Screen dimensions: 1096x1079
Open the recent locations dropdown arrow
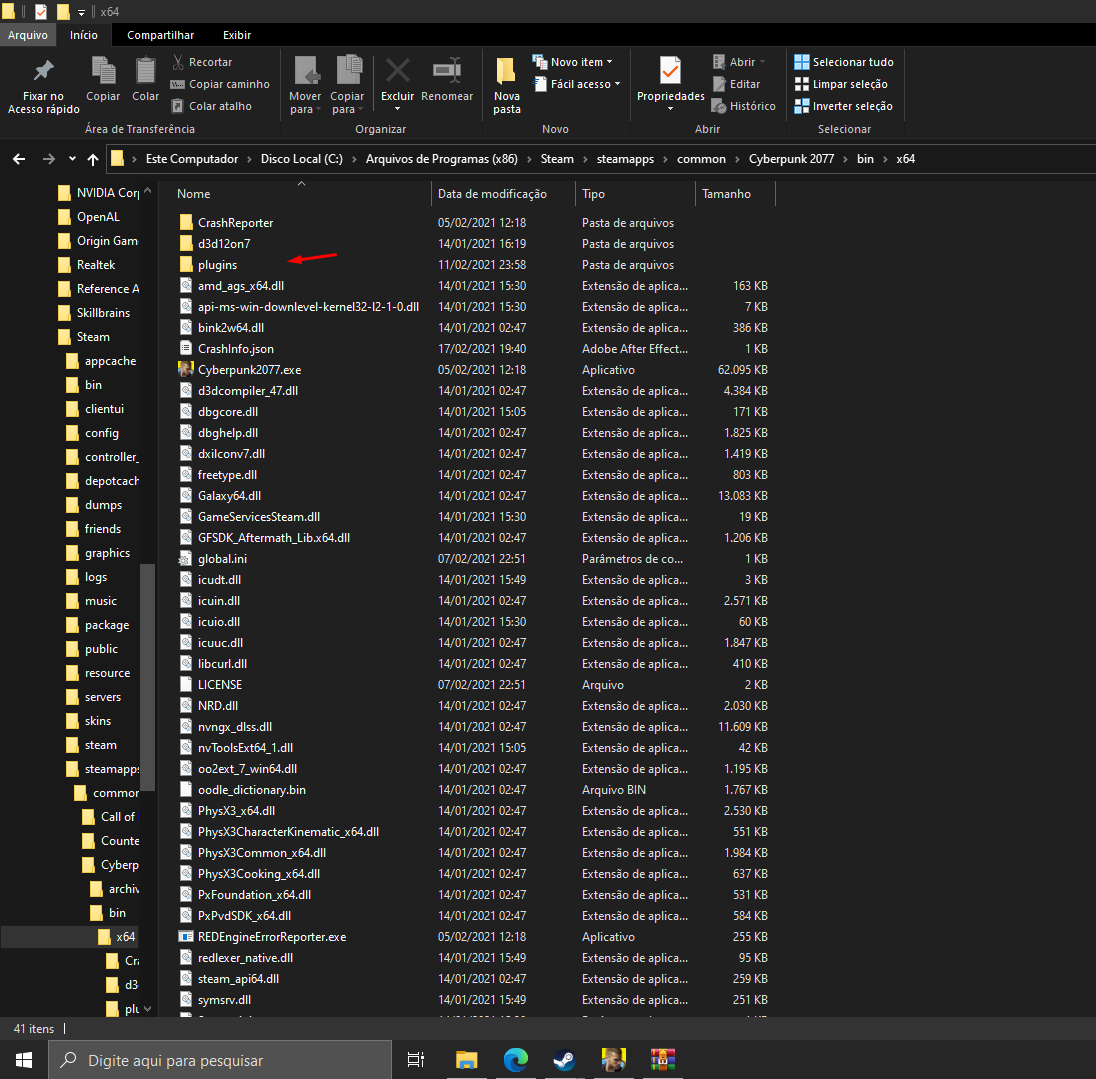(x=72, y=159)
